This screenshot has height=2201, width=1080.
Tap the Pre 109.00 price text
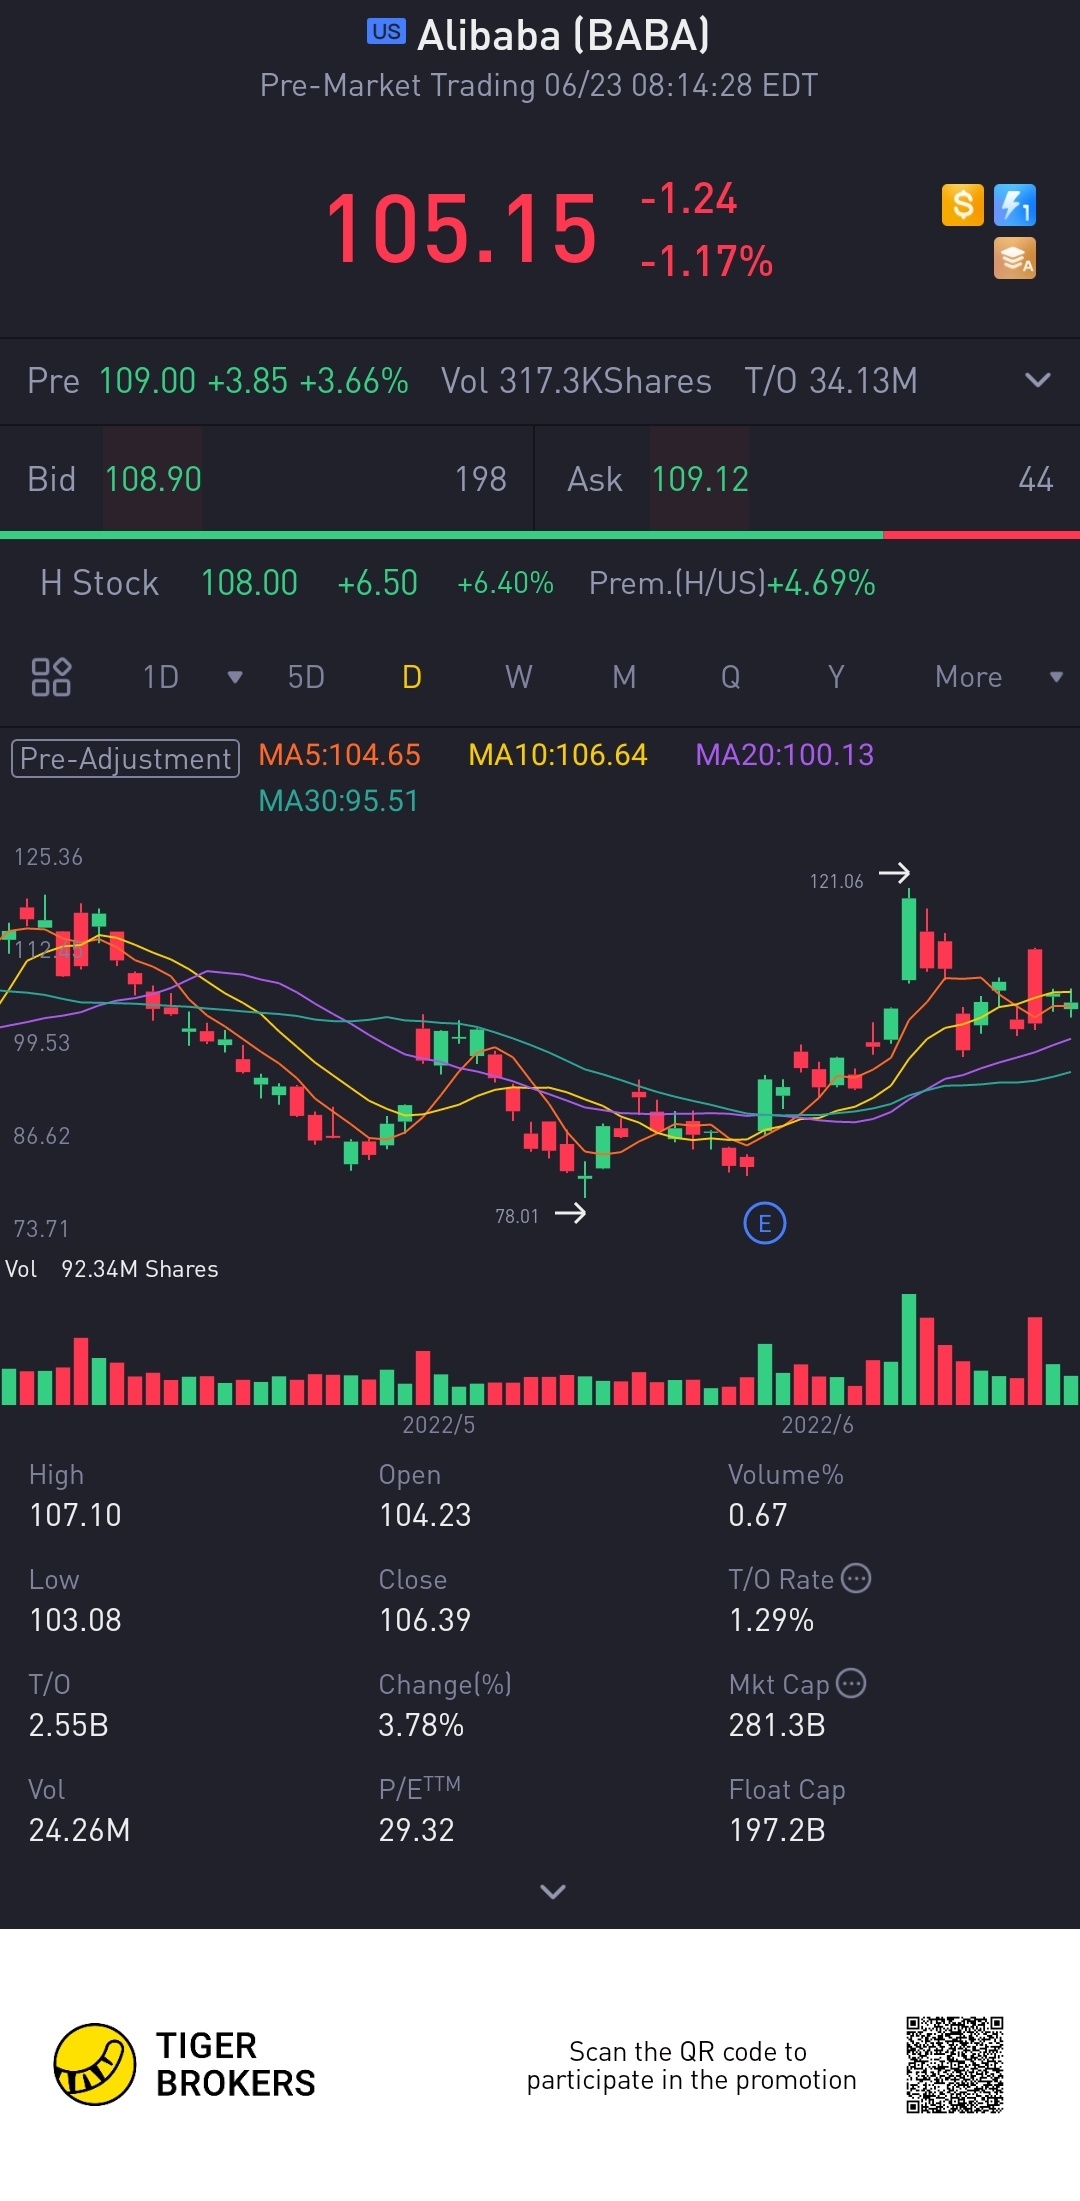112,381
